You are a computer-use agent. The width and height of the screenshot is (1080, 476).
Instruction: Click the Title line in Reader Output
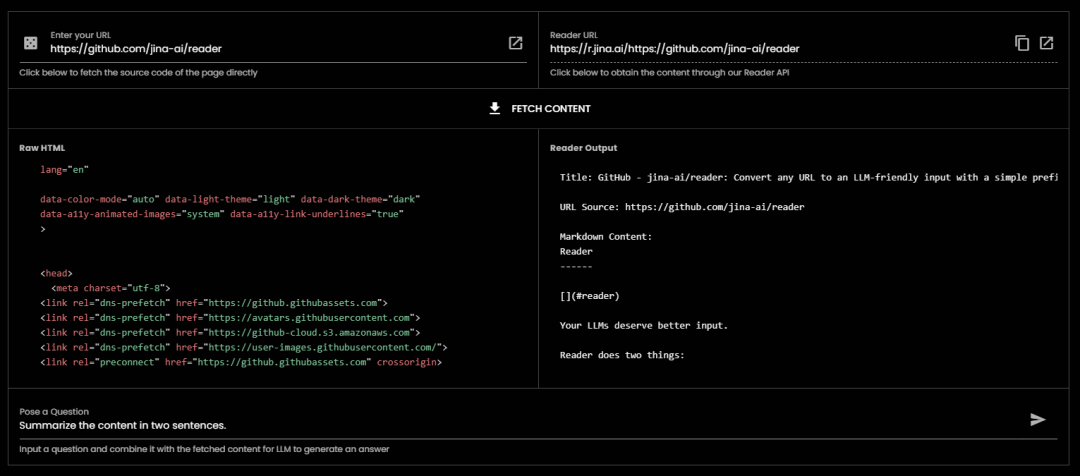pos(809,177)
